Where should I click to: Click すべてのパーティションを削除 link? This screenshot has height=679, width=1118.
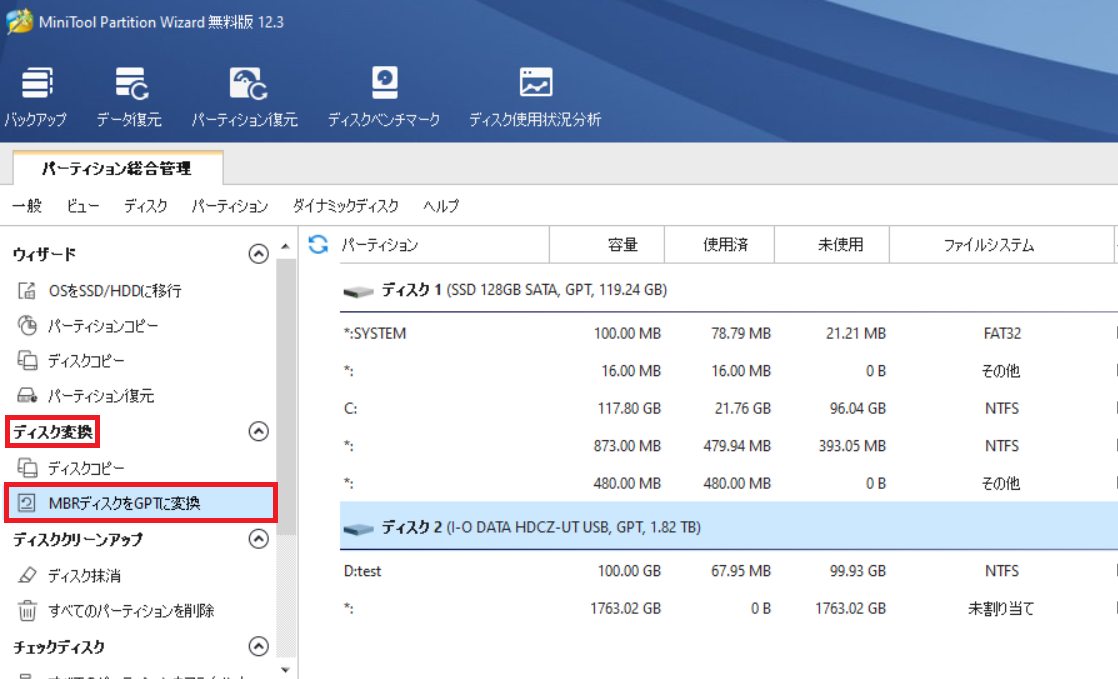(131, 611)
